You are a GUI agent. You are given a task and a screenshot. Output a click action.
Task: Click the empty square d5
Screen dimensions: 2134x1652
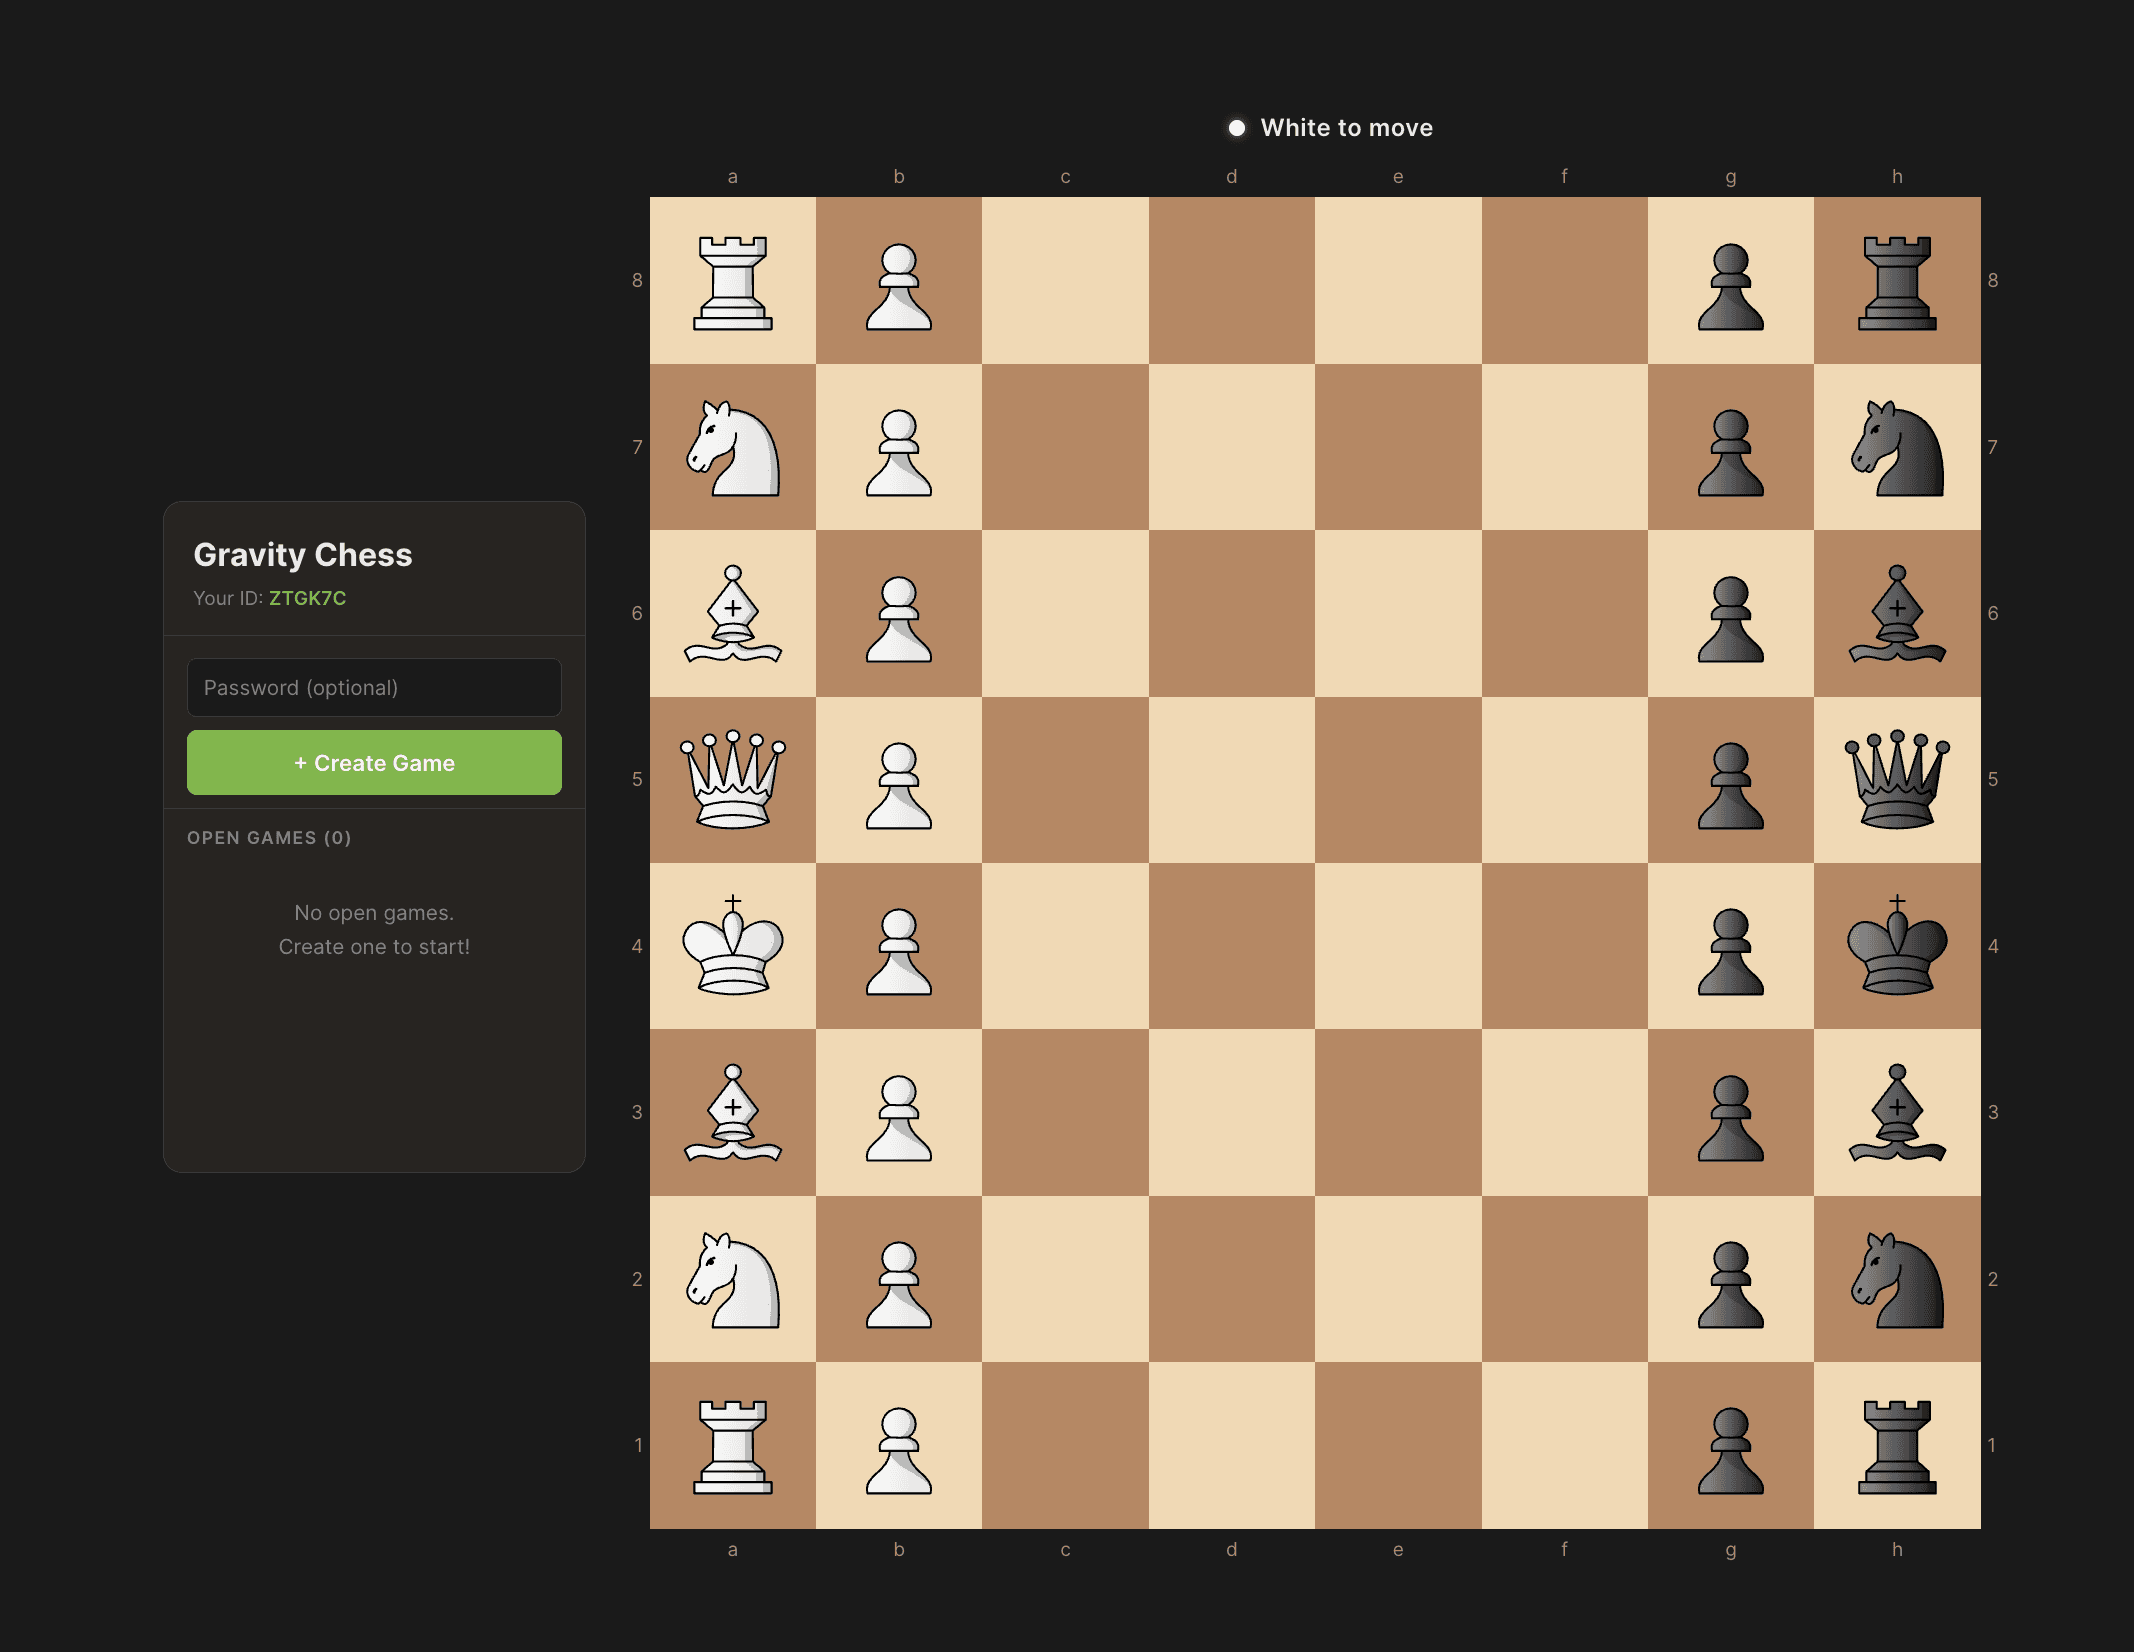coord(1232,780)
